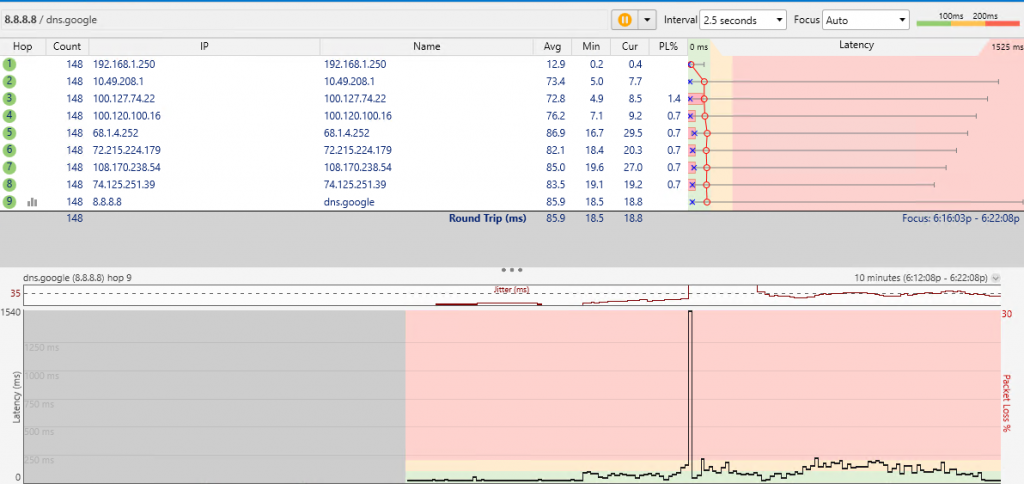Open the Interval 2.5 seconds dropdown
The width and height of the screenshot is (1024, 484).
click(743, 20)
